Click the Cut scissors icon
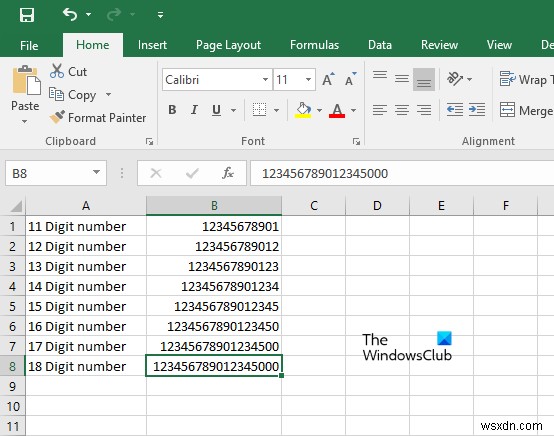Viewport: 554px width, 436px height. click(57, 71)
